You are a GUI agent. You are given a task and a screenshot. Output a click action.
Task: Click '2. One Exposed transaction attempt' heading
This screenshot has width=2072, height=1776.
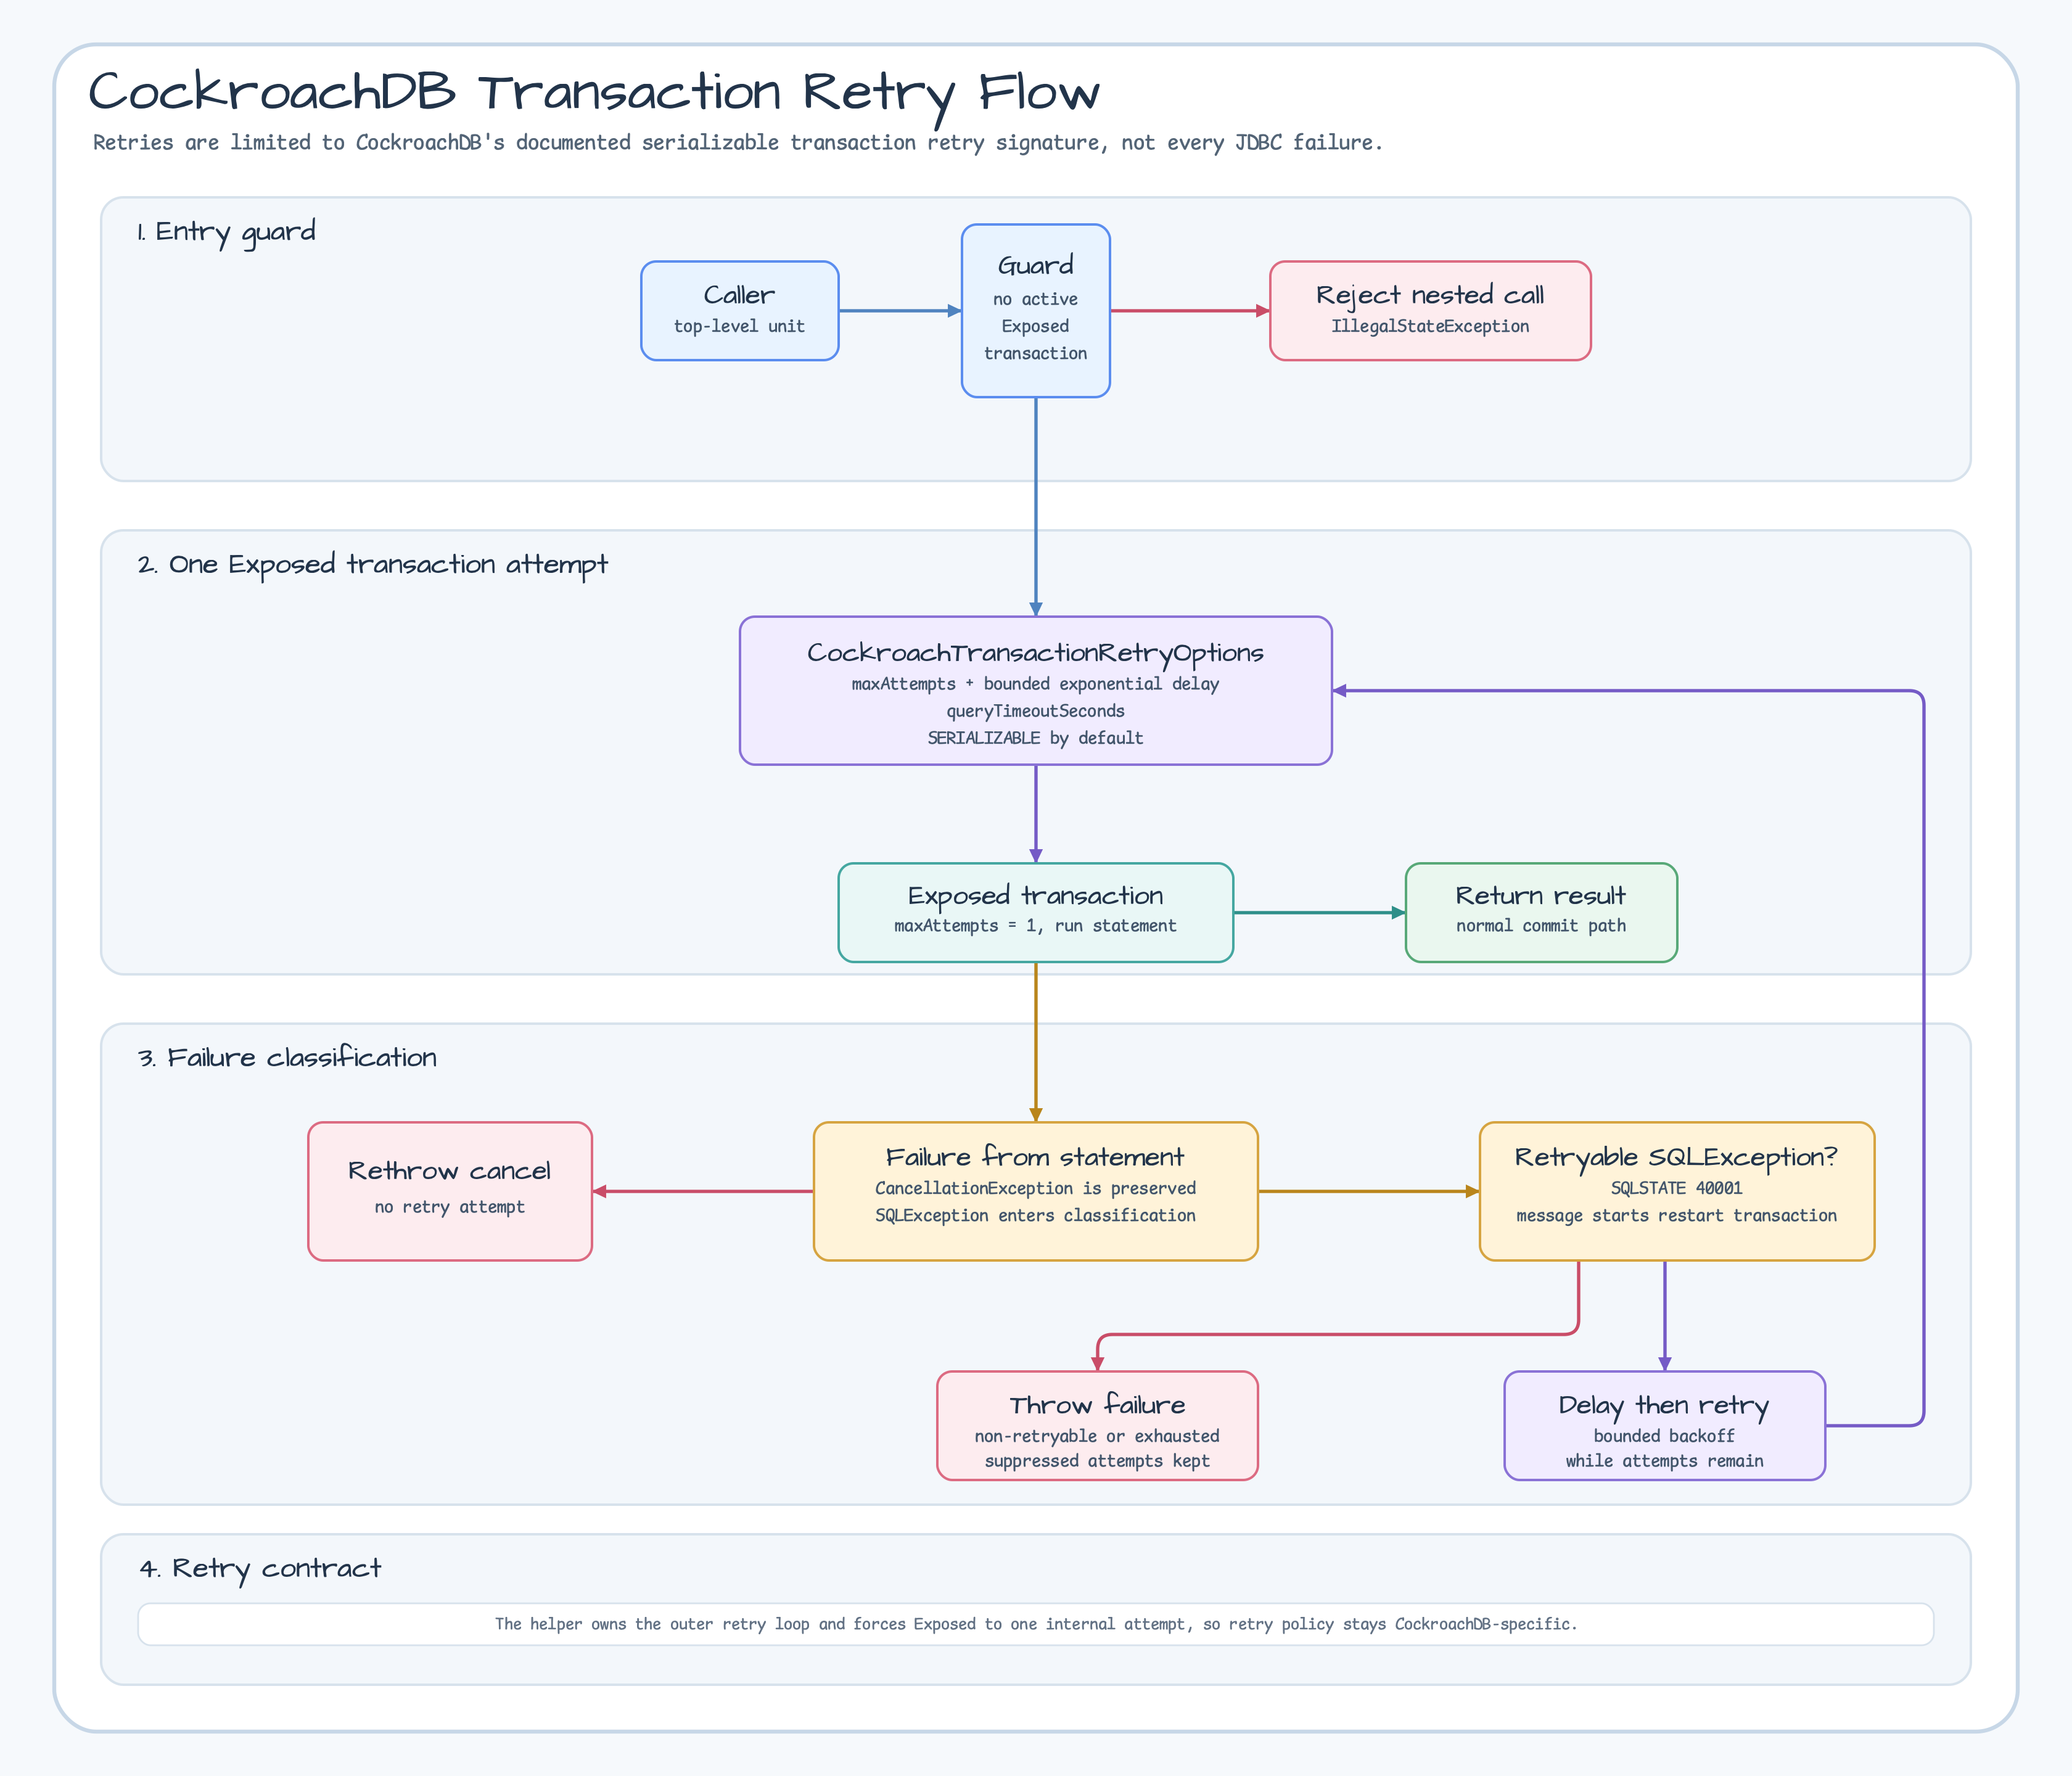coord(372,565)
